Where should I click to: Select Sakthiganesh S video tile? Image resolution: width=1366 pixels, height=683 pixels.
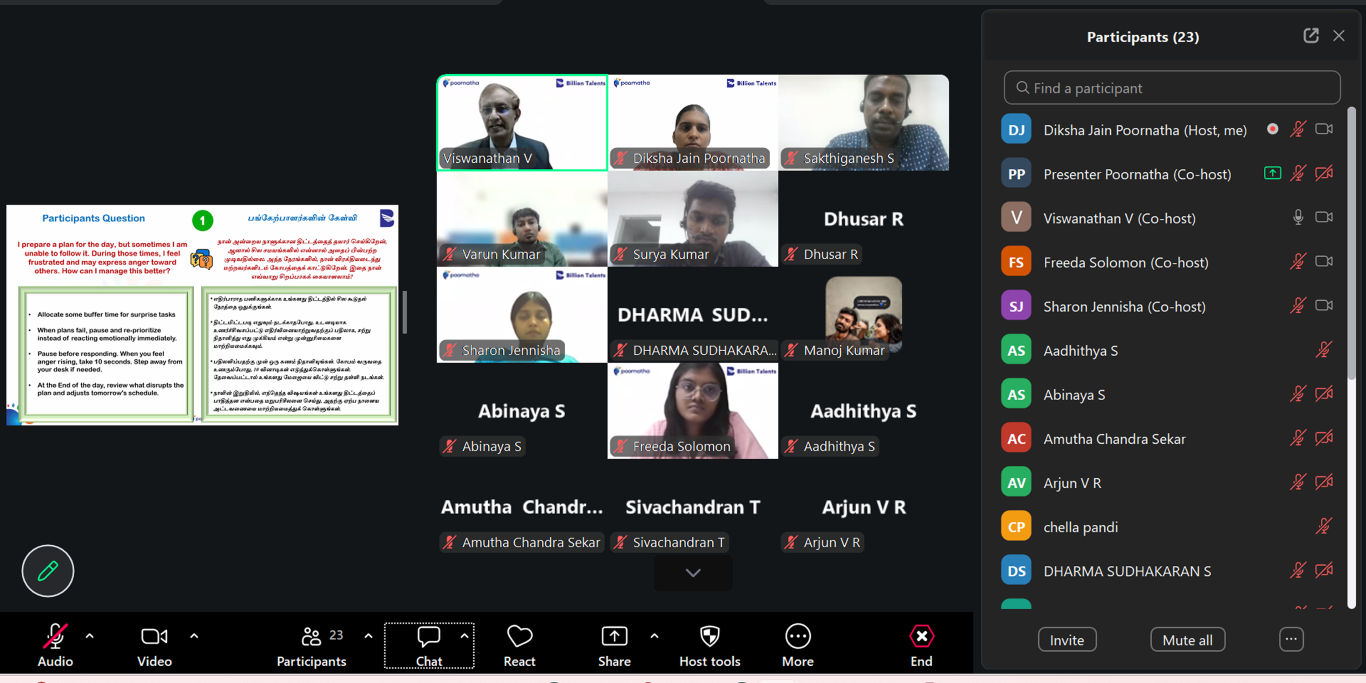pos(864,122)
